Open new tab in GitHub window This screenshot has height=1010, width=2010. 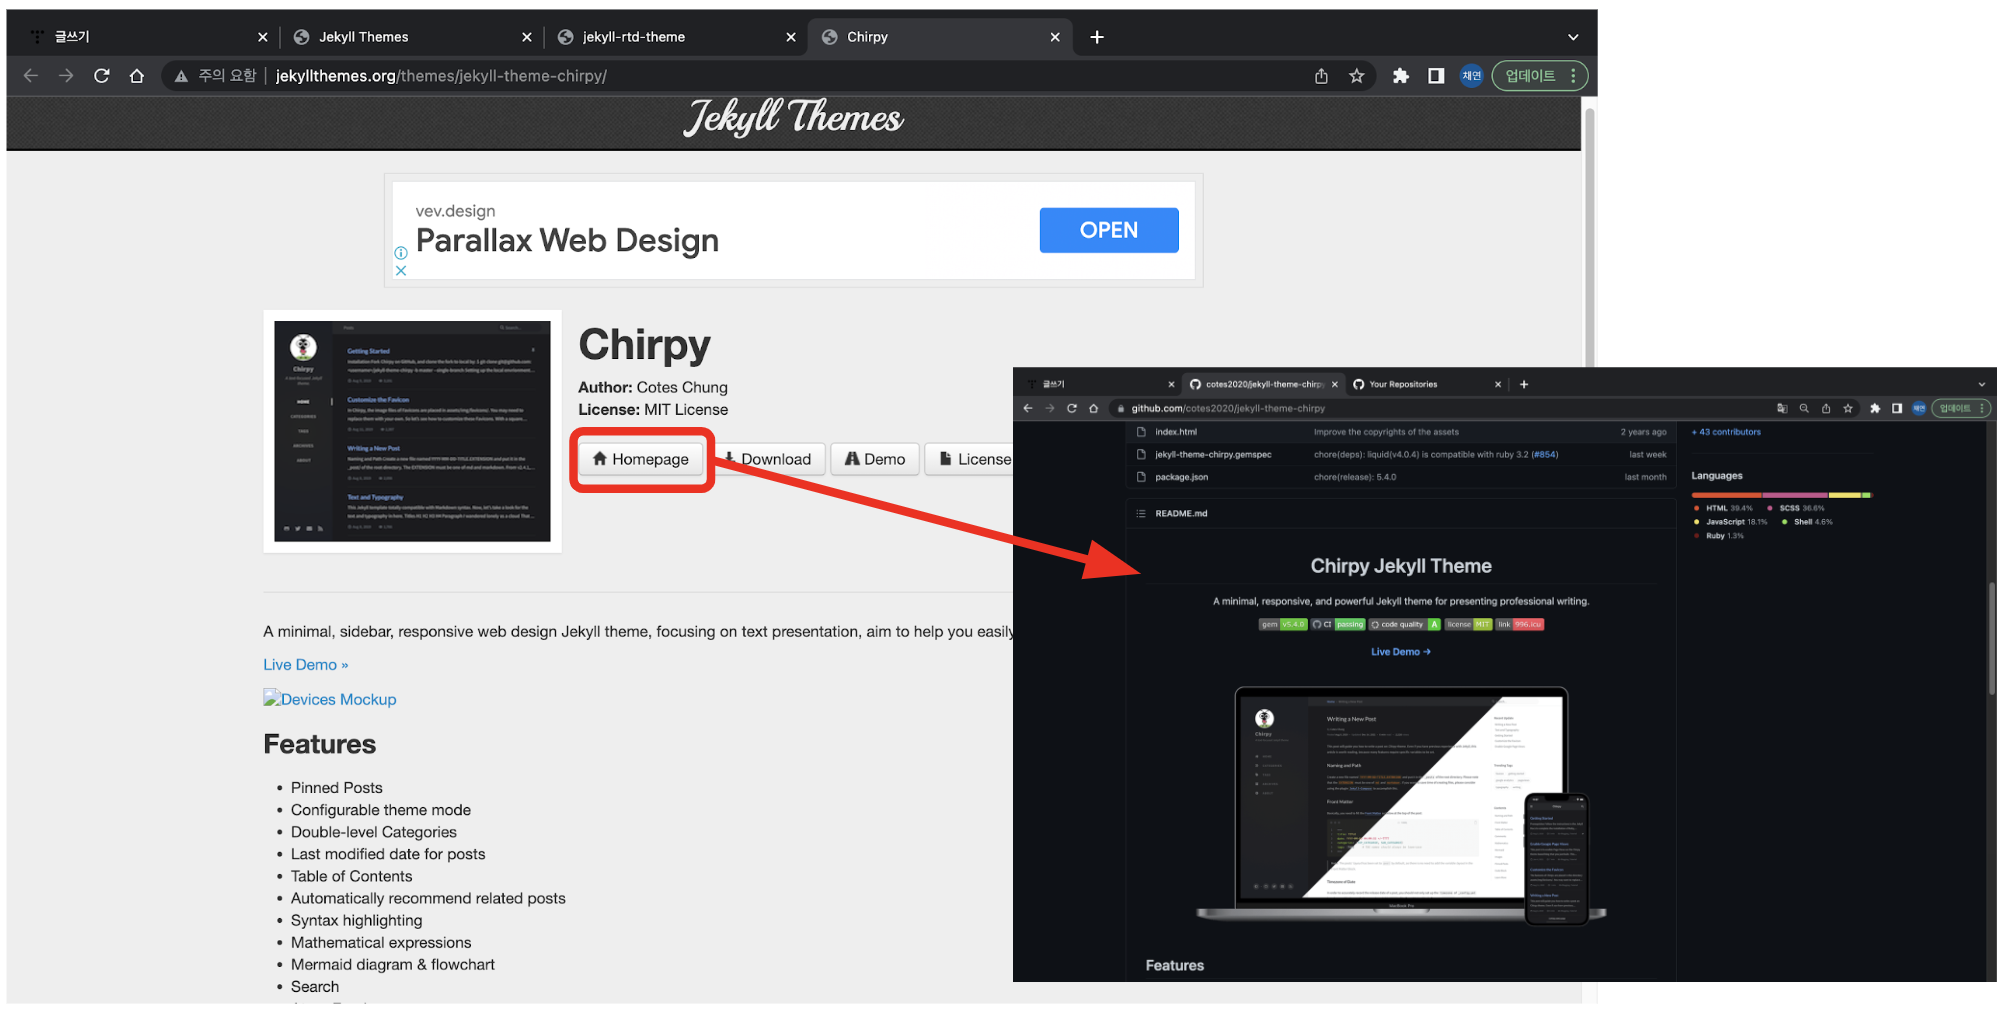pos(1524,384)
